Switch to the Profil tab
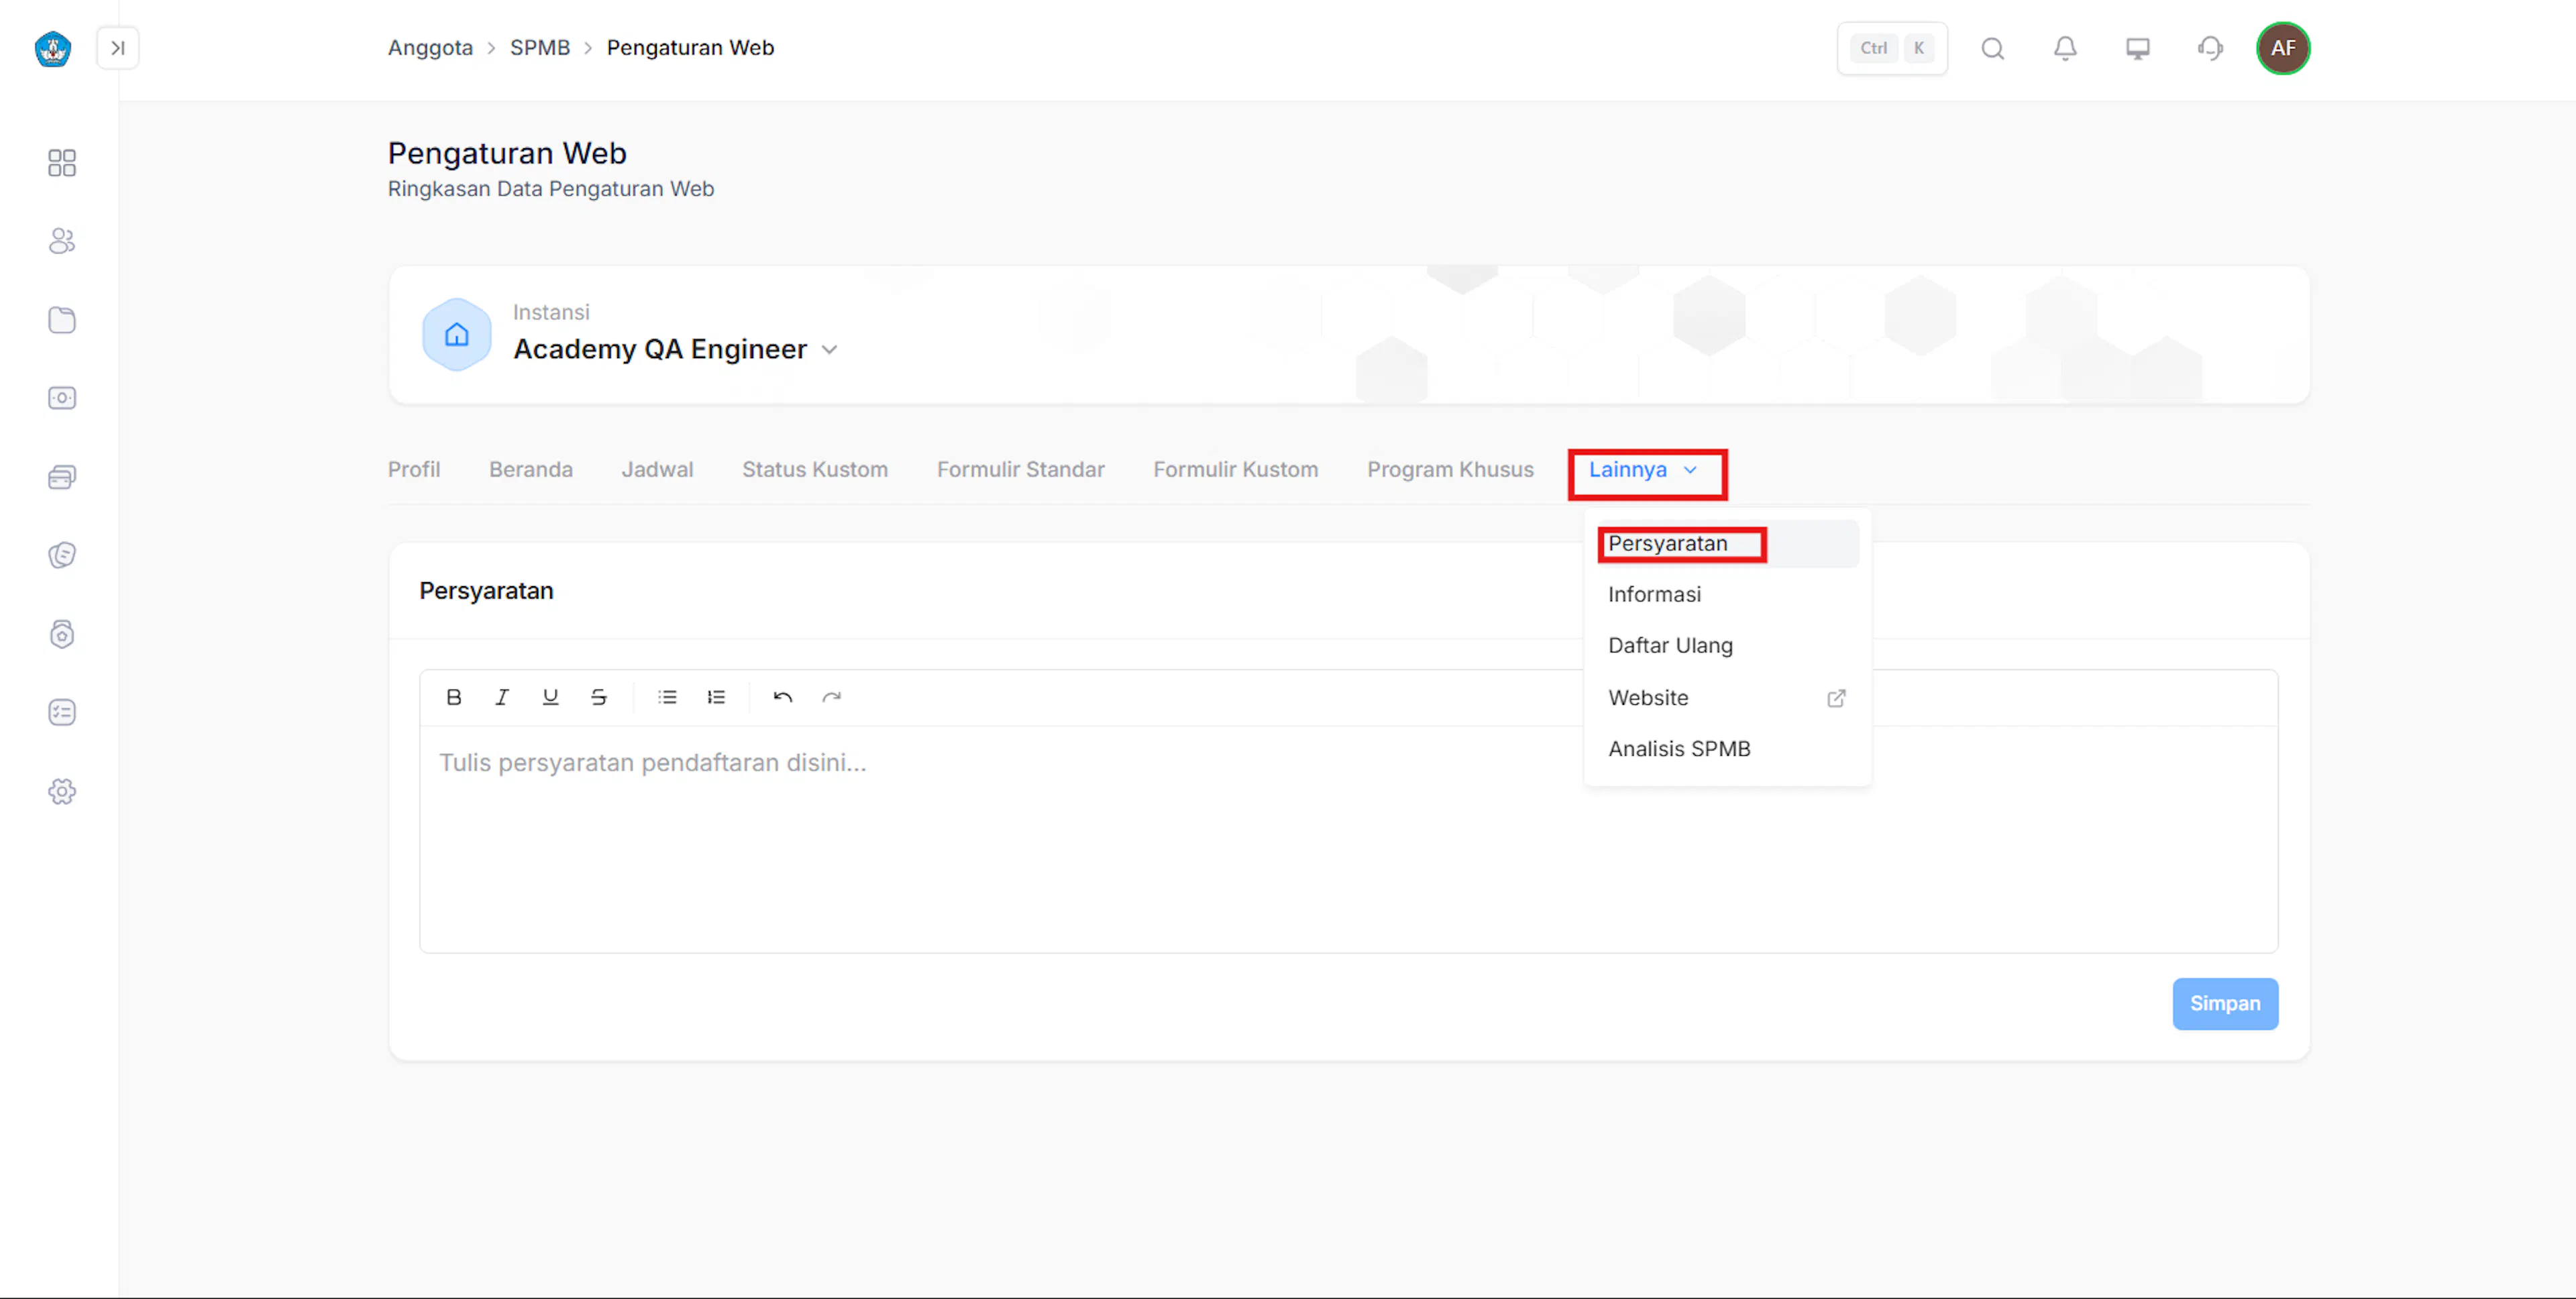Screen dimensions: 2576x1299 point(414,470)
